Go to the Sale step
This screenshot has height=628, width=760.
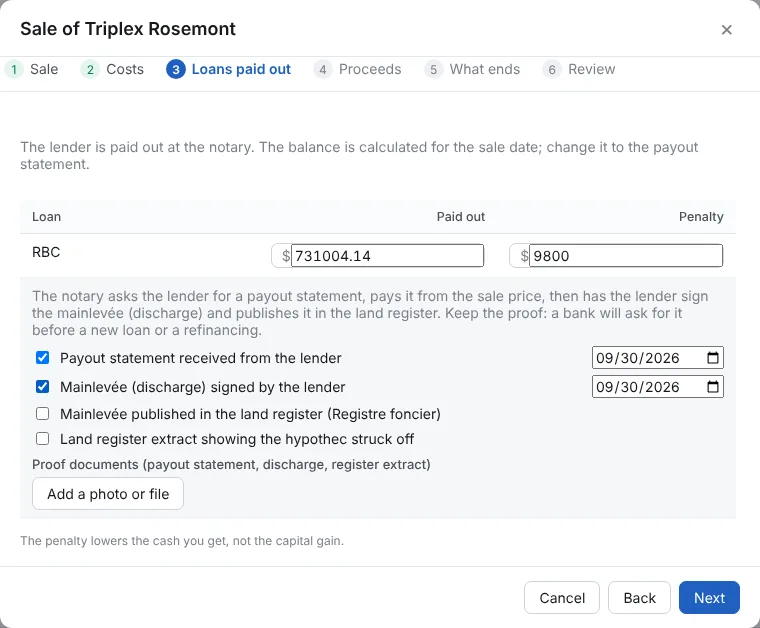click(x=32, y=69)
